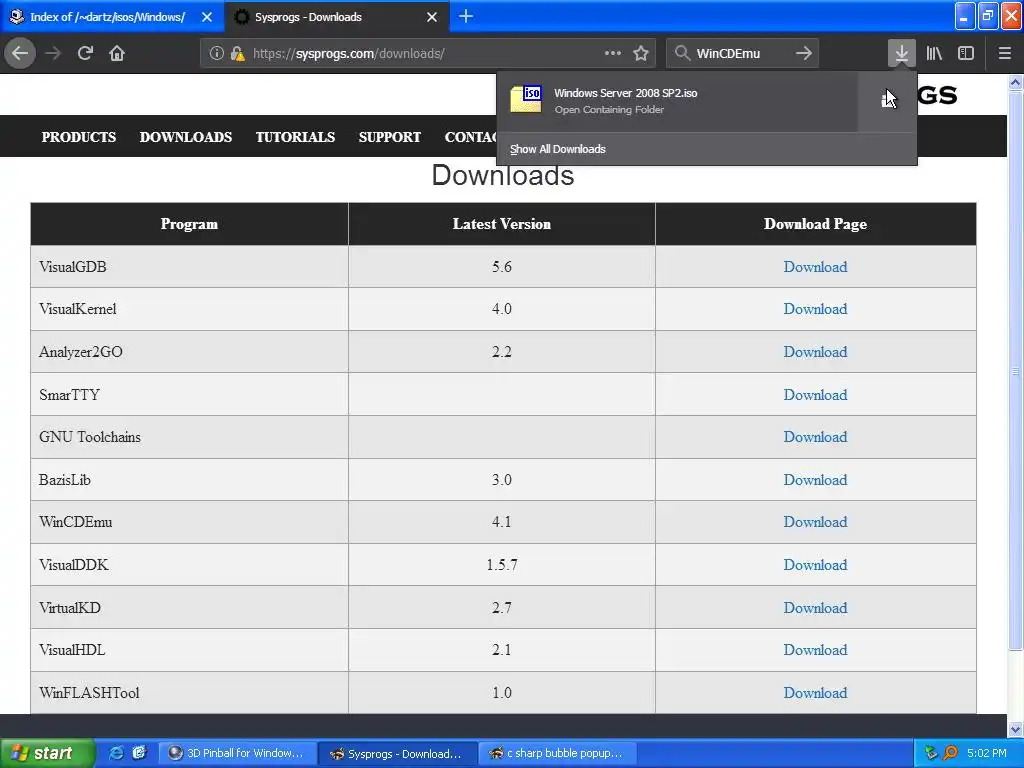The image size is (1024, 768).
Task: Click the ISO file icon in downloads panel
Action: click(526, 99)
